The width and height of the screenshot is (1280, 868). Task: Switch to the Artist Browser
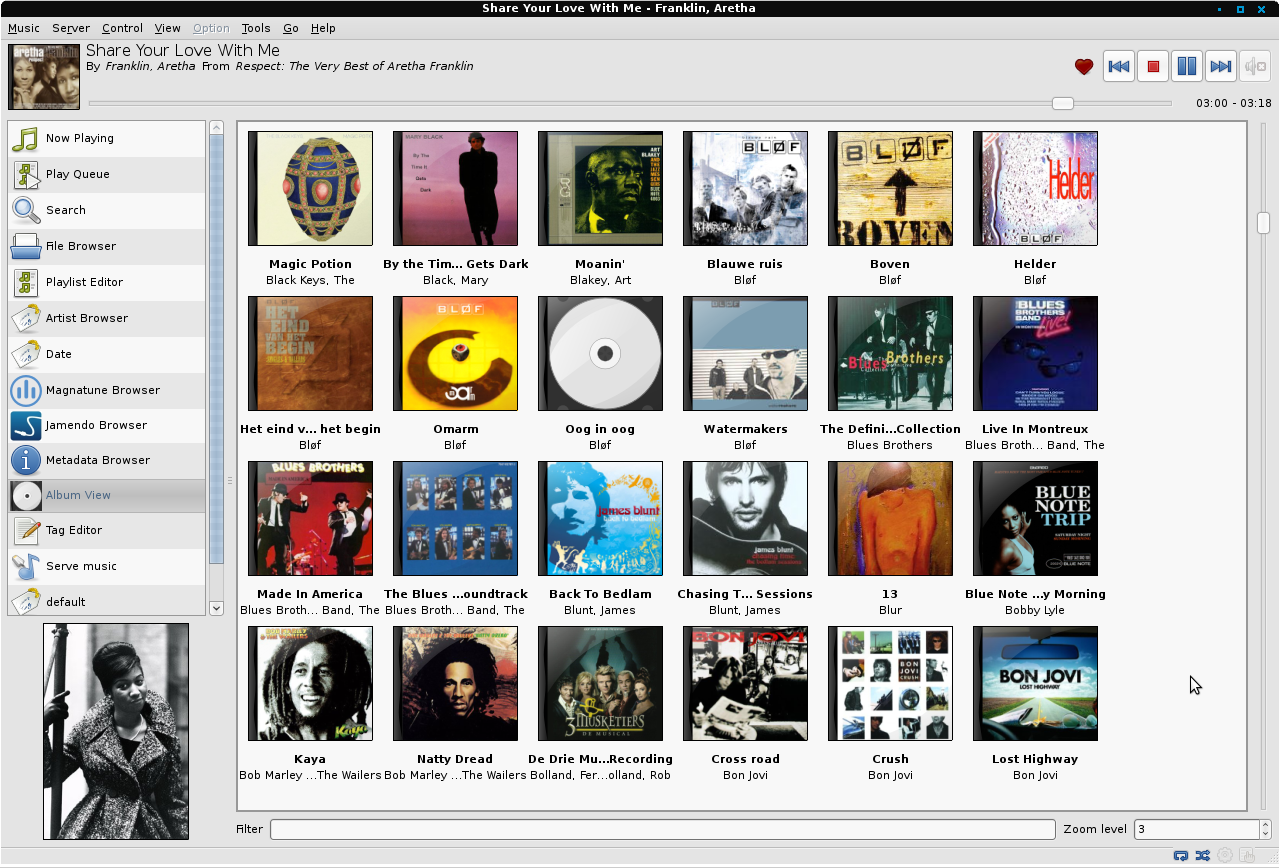pos(106,318)
